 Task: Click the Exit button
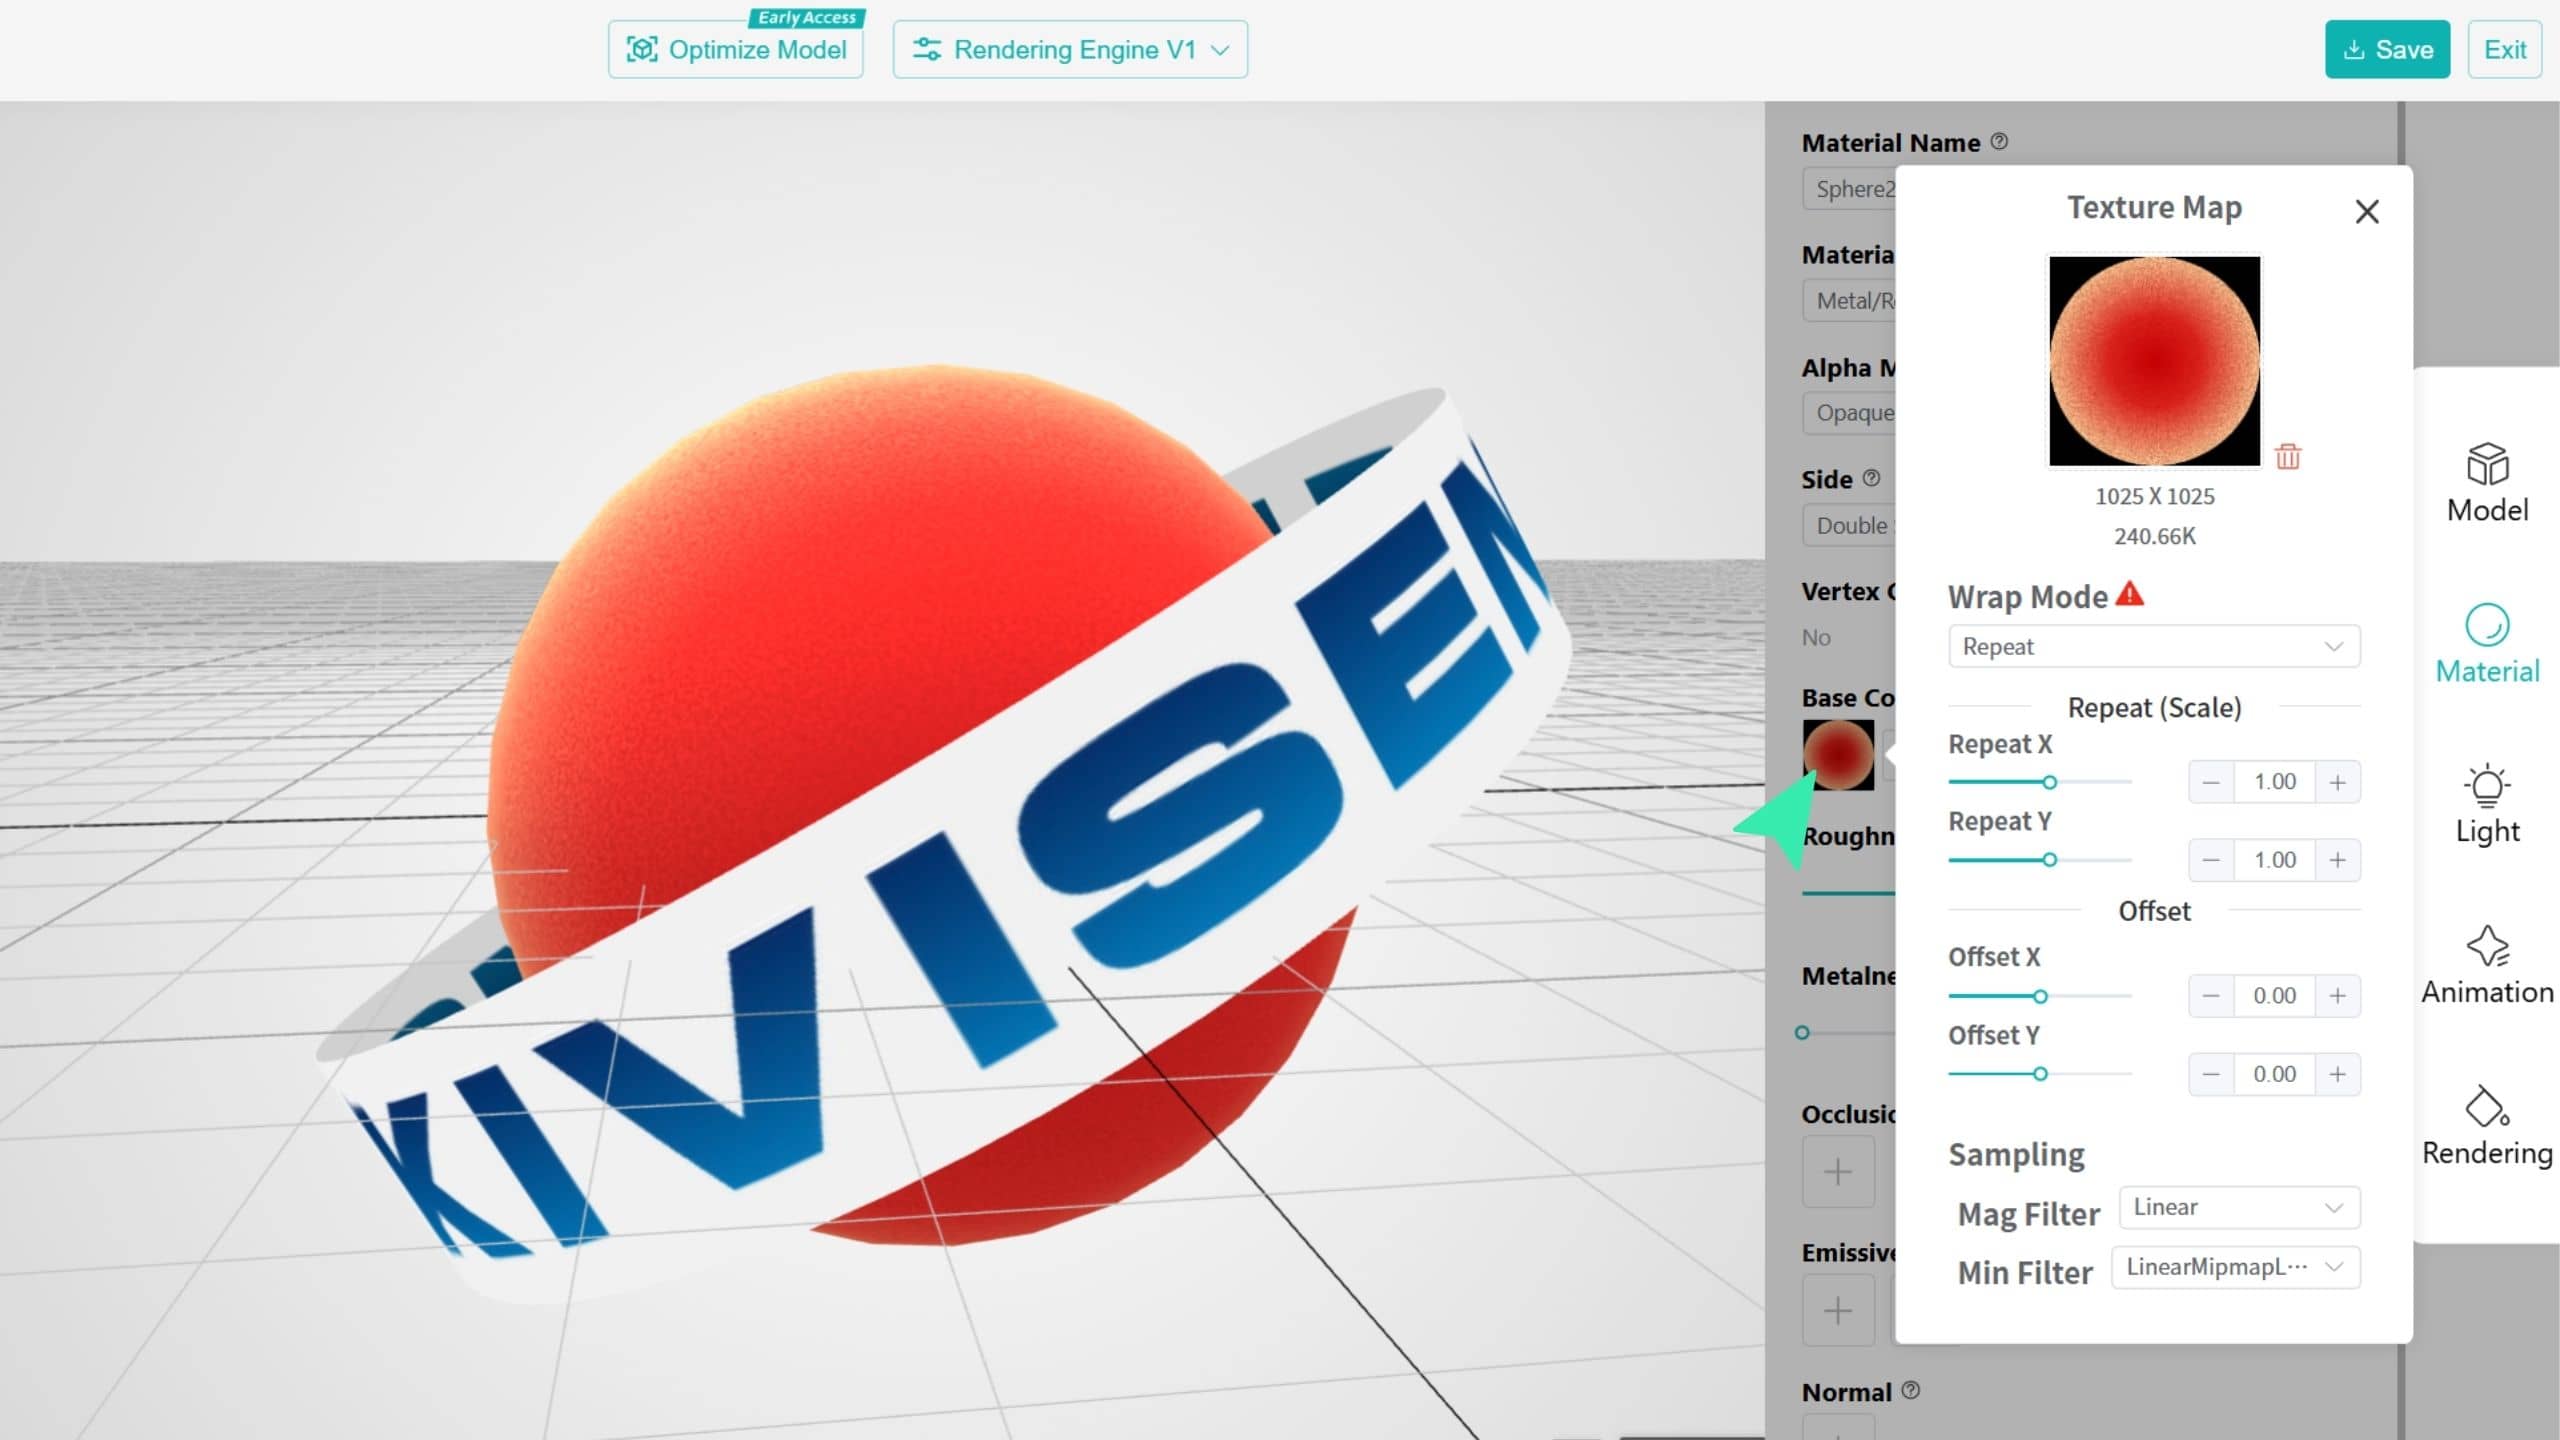[x=2504, y=49]
